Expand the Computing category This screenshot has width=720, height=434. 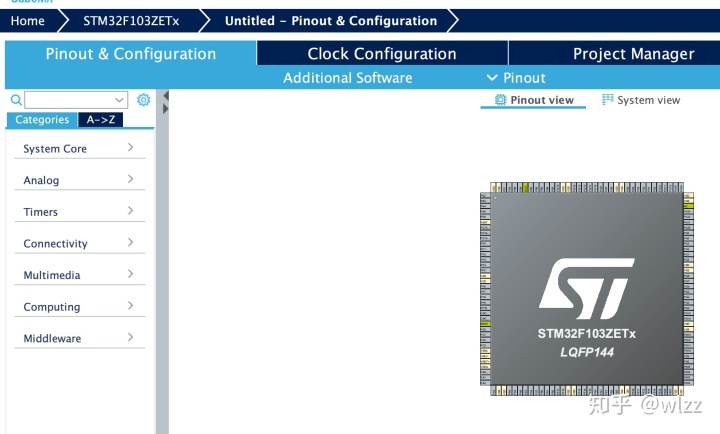(x=79, y=306)
